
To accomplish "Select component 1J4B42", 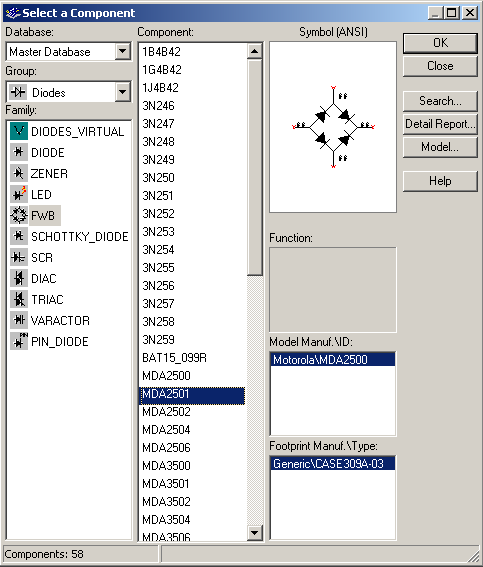I will coord(160,88).
